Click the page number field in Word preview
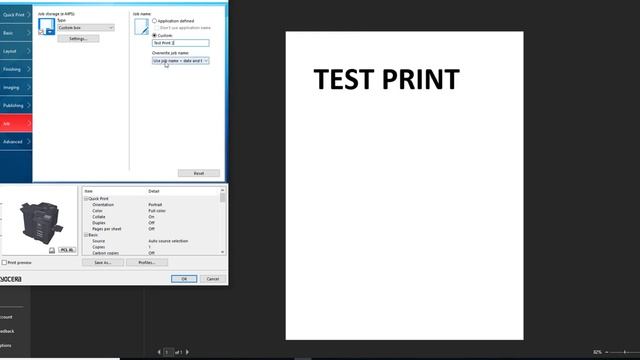 169,352
